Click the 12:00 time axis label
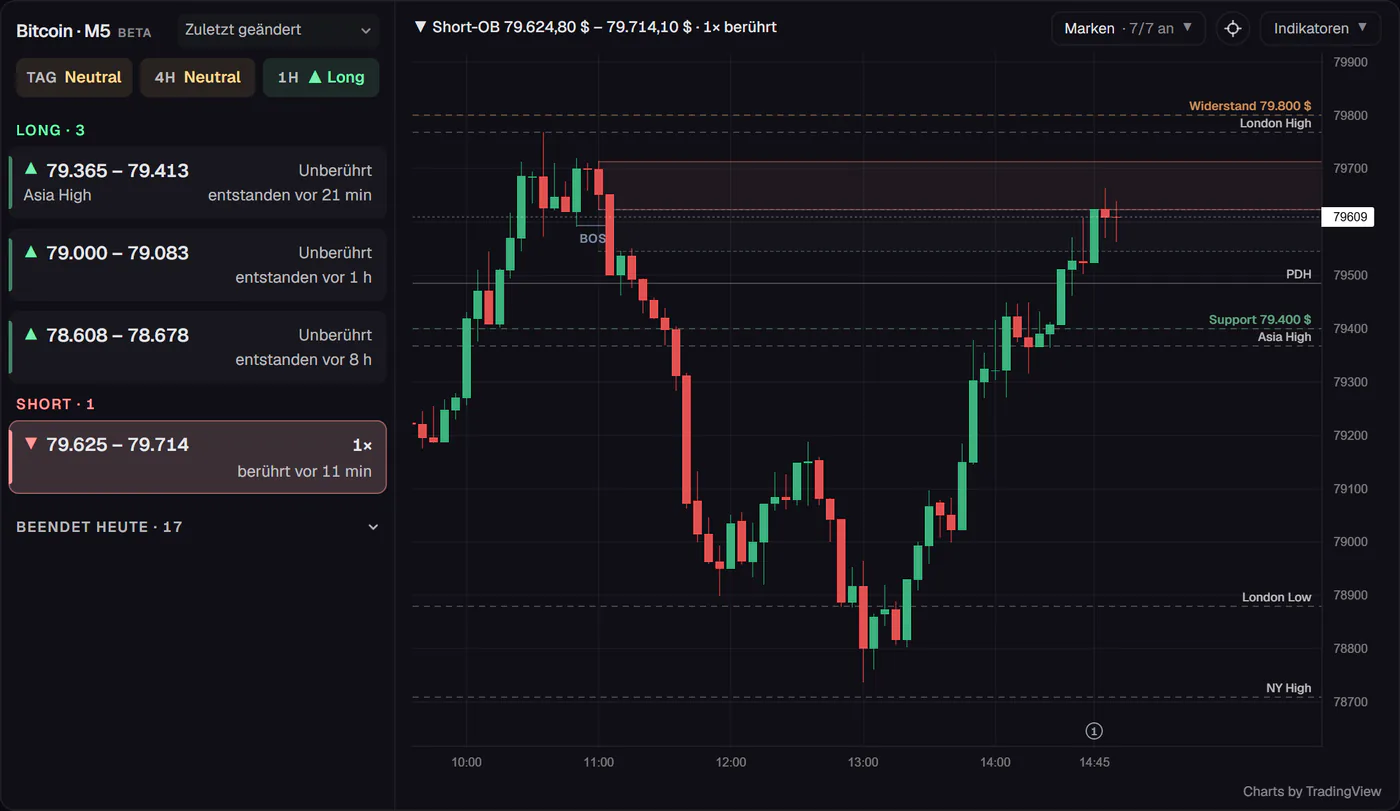Viewport: 1400px width, 811px height. 731,762
